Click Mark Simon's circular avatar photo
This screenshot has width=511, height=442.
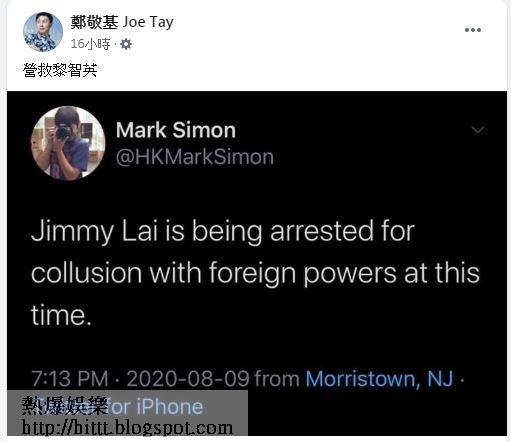tap(68, 143)
